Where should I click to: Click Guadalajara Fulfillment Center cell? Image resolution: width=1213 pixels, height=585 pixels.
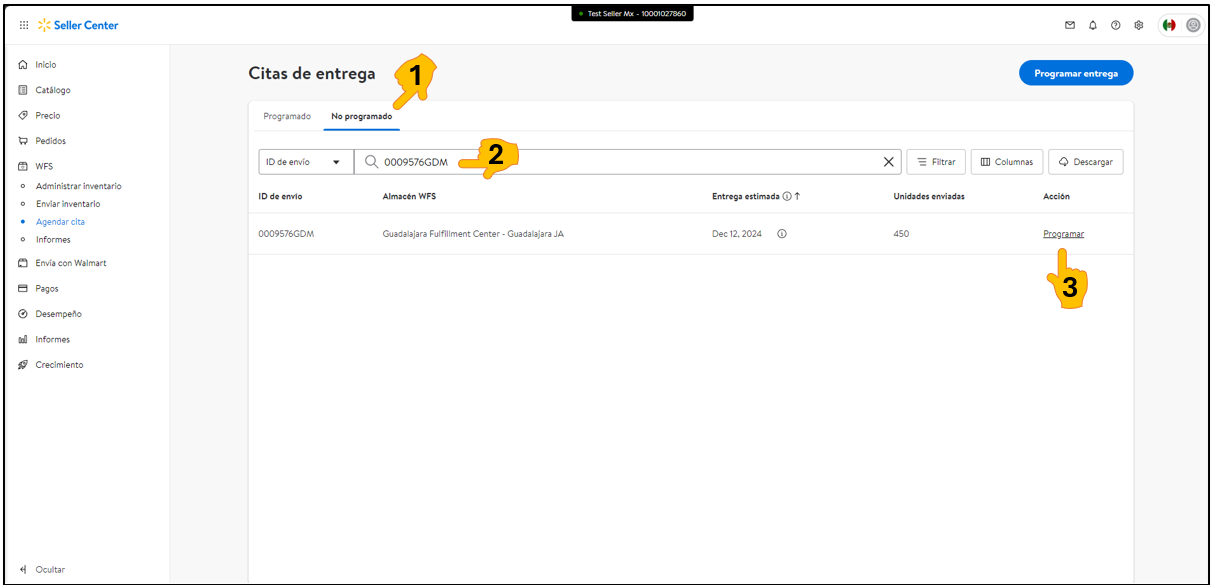473,234
